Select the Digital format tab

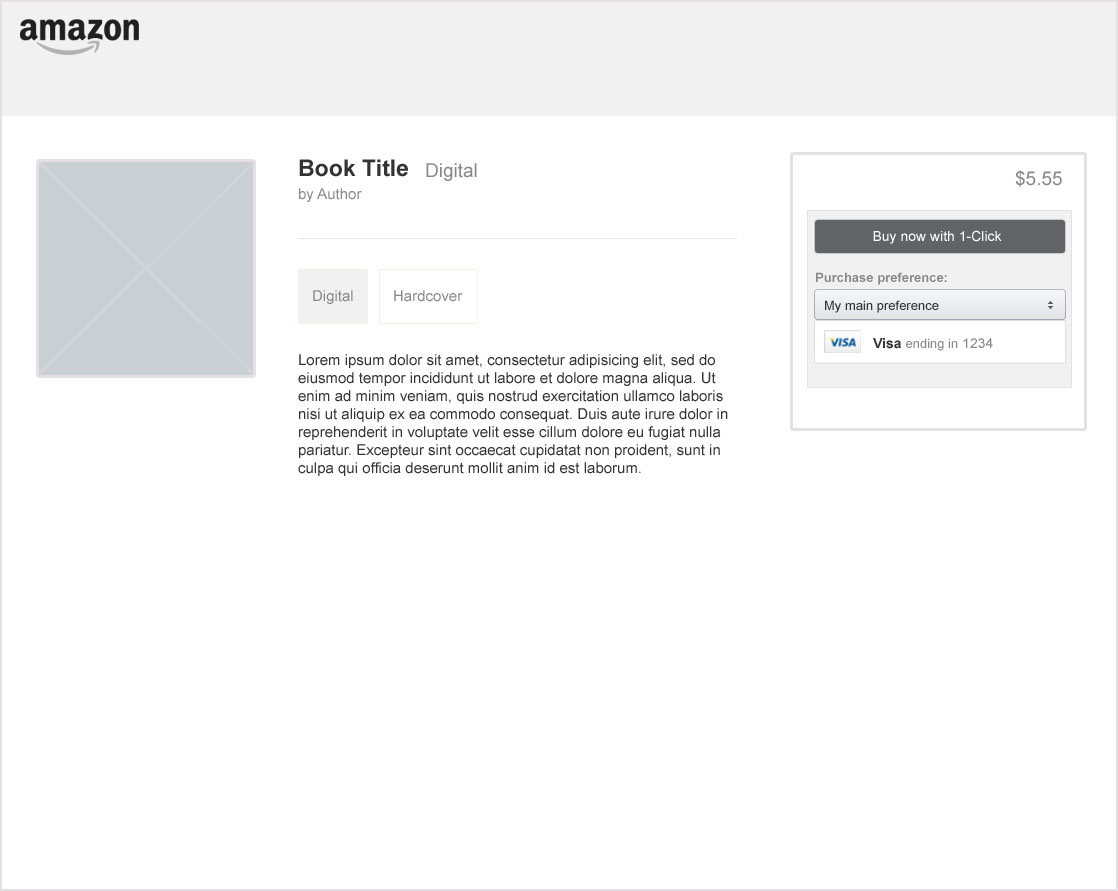pos(333,296)
